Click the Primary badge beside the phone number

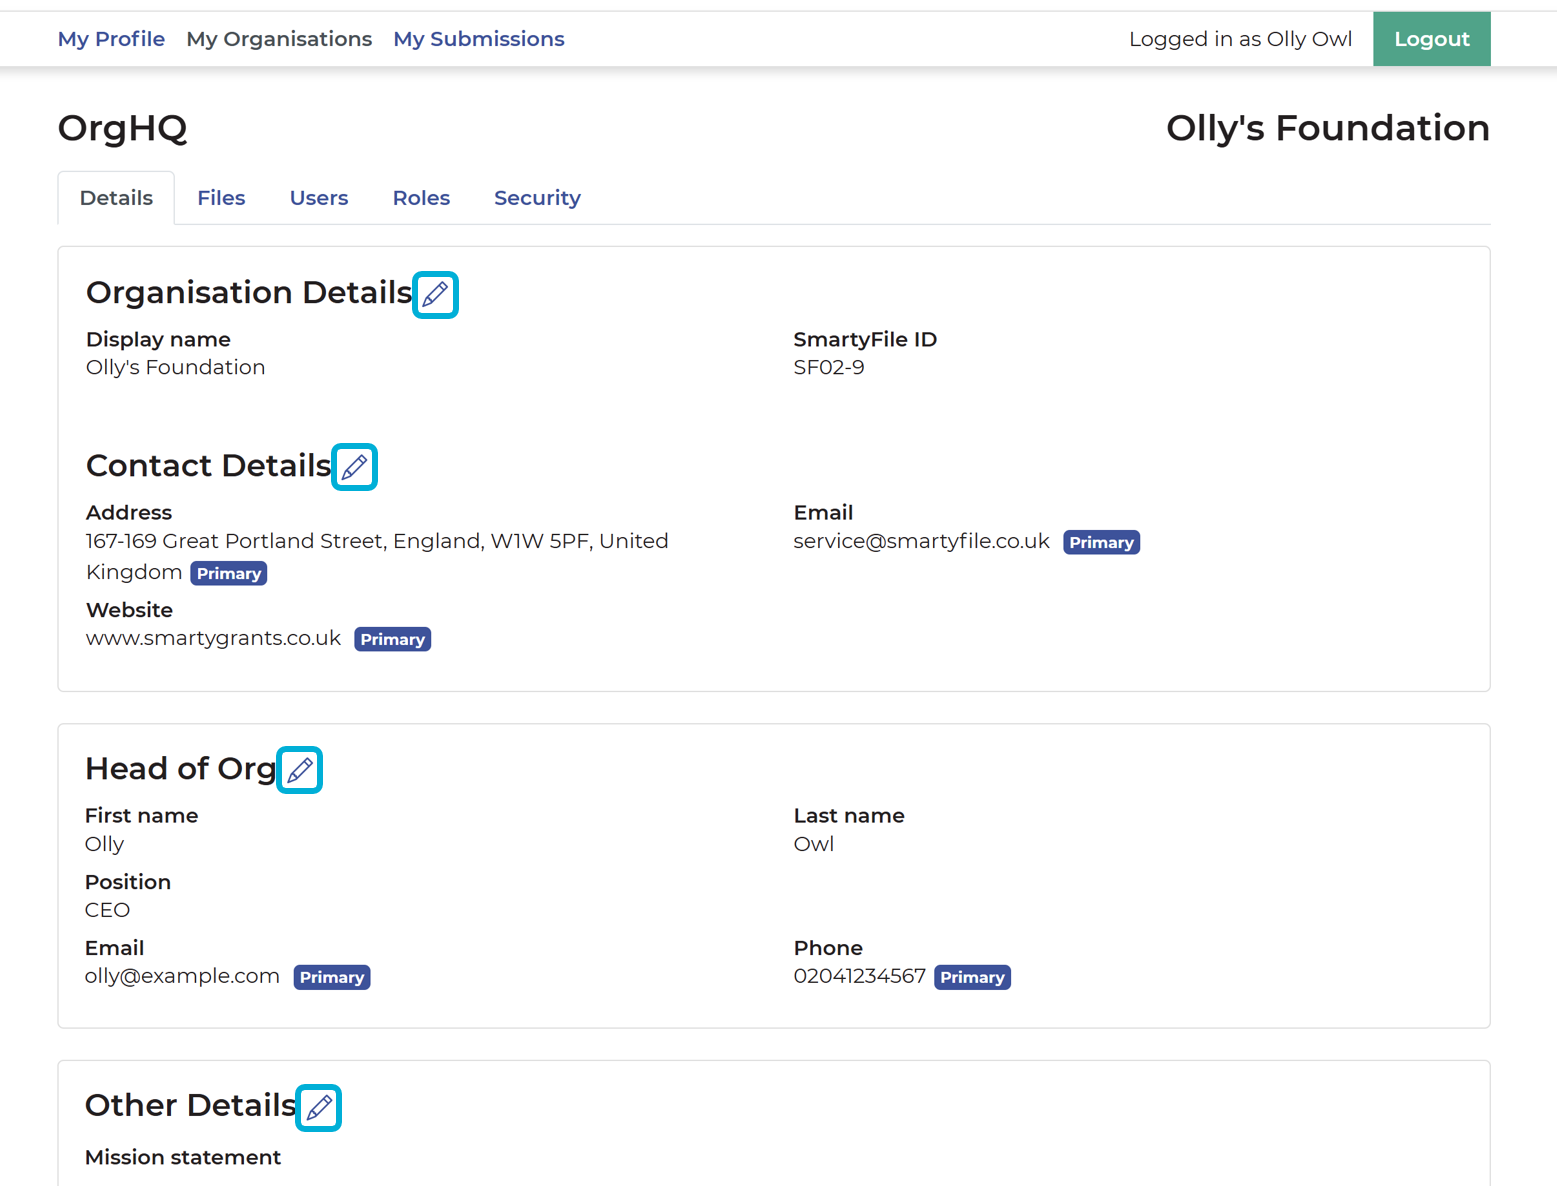coord(972,977)
